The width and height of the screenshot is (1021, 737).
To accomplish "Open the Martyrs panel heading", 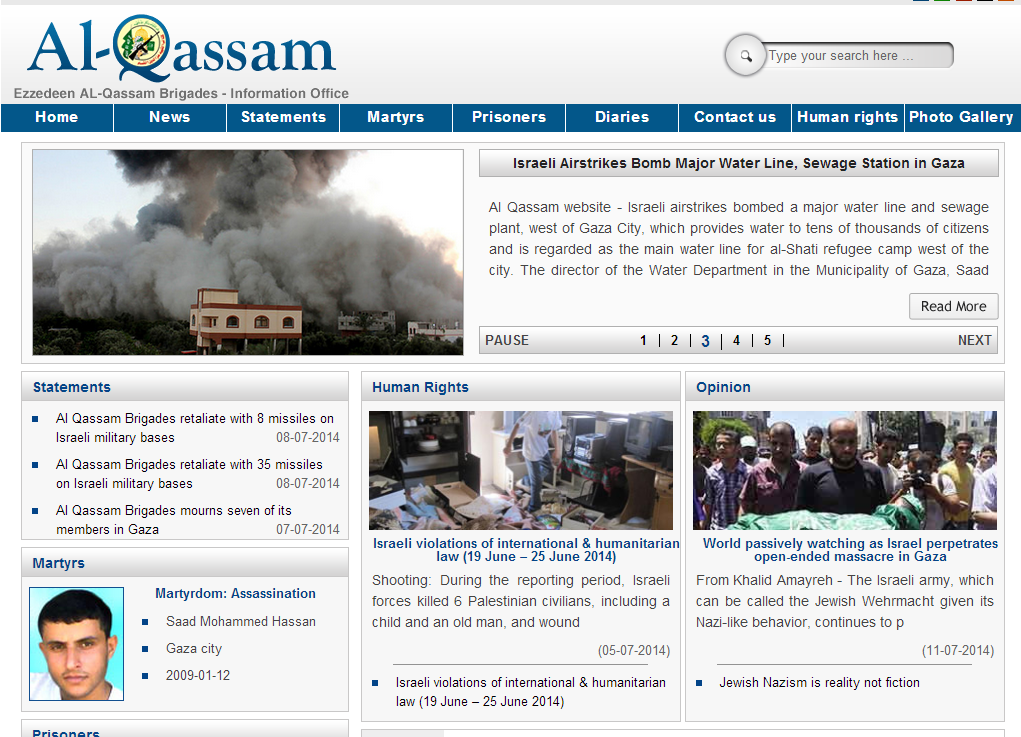I will click(x=59, y=563).
